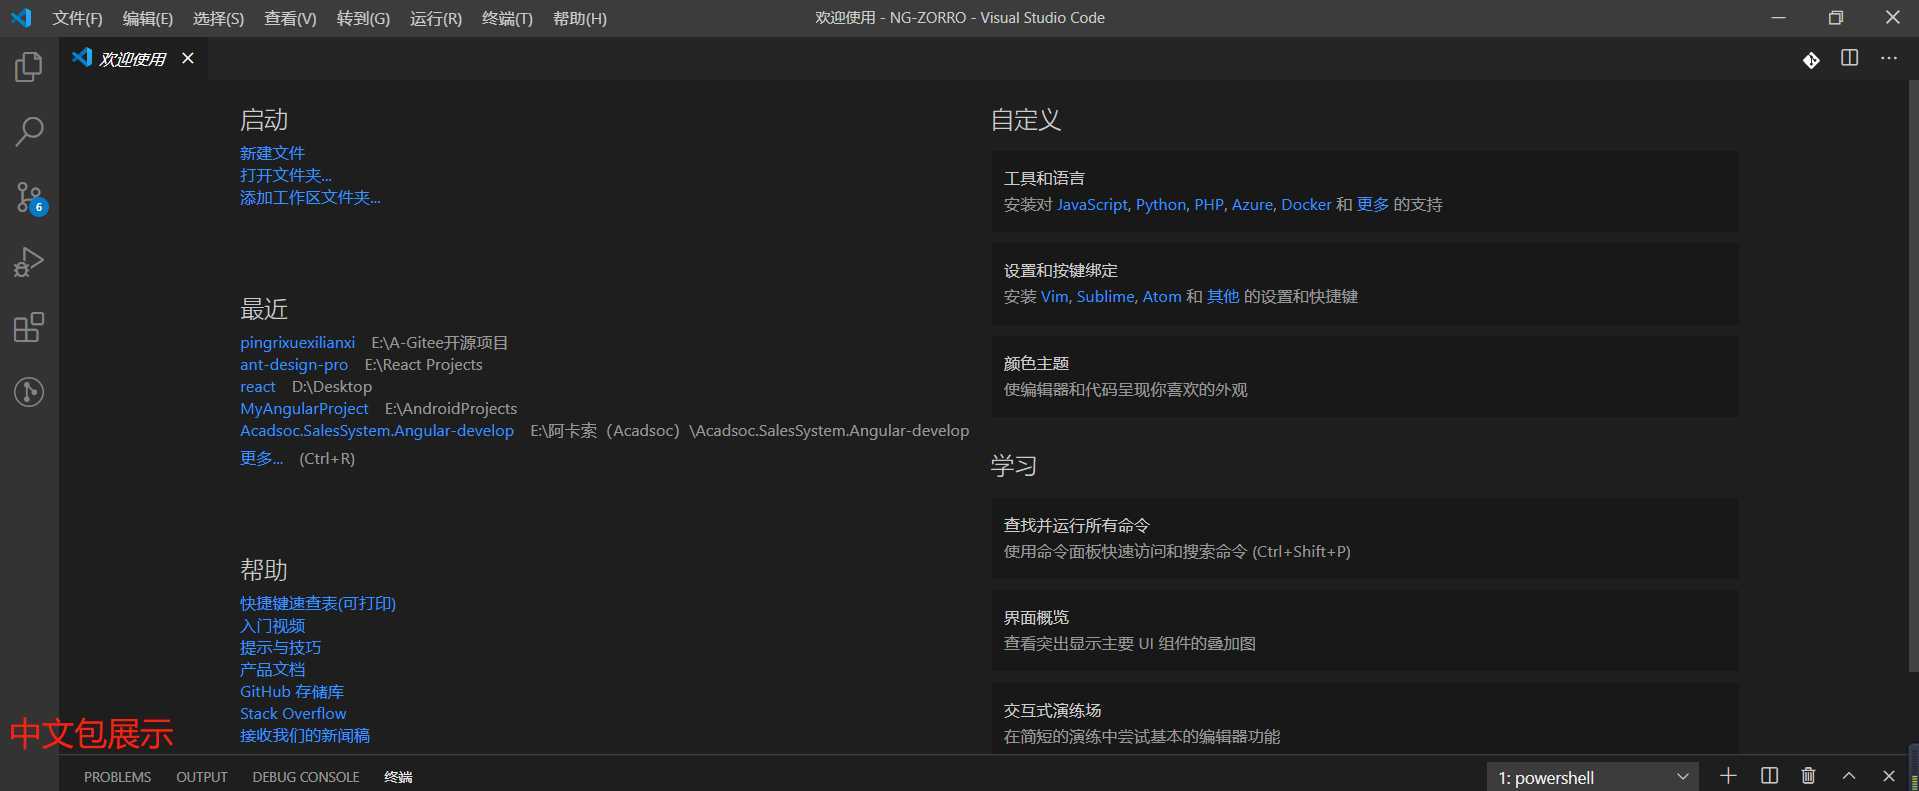Open the Stack Overflow link
Image resolution: width=1919 pixels, height=791 pixels.
coord(293,713)
